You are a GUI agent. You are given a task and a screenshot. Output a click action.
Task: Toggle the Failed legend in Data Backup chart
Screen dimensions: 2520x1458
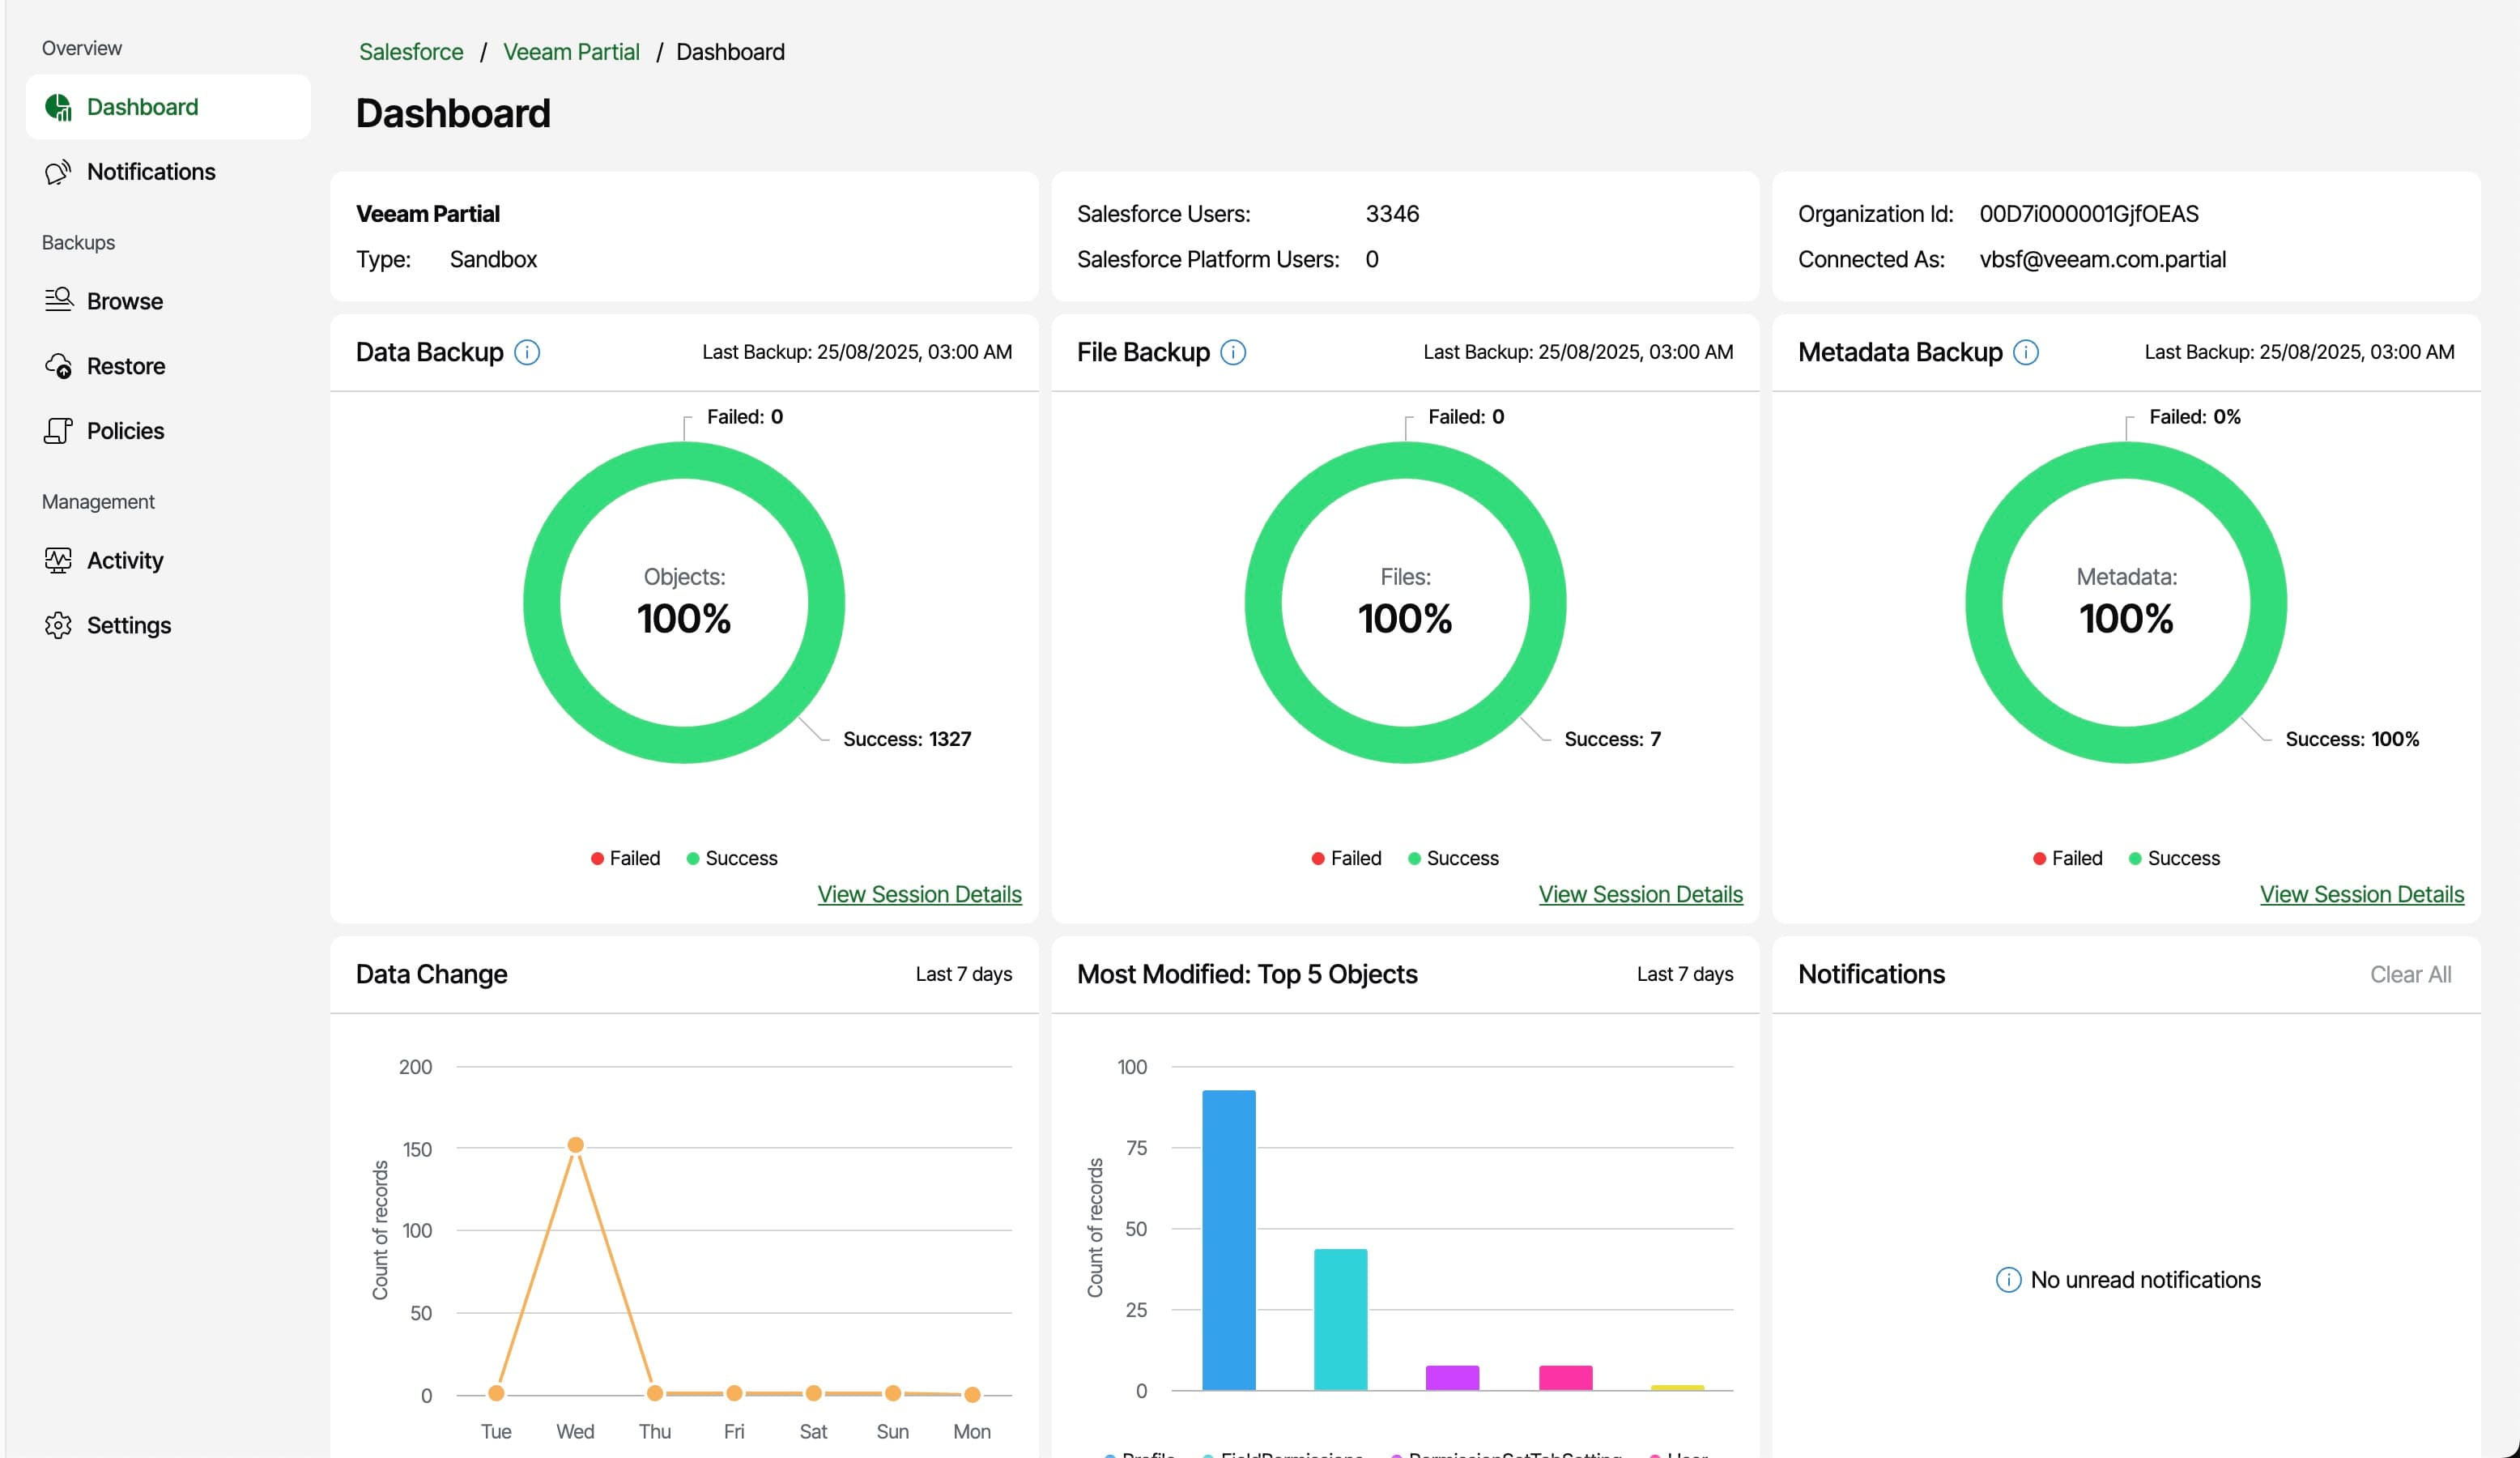tap(625, 858)
